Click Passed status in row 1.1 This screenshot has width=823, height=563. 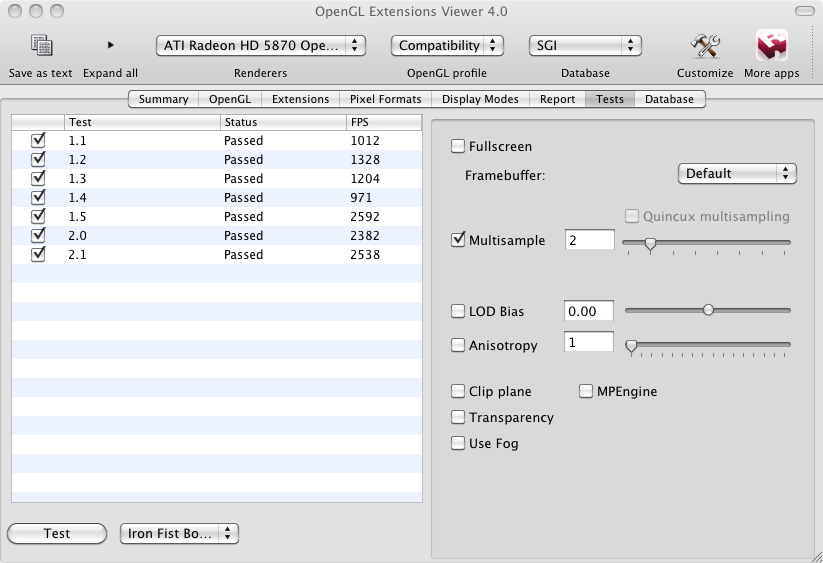(244, 141)
